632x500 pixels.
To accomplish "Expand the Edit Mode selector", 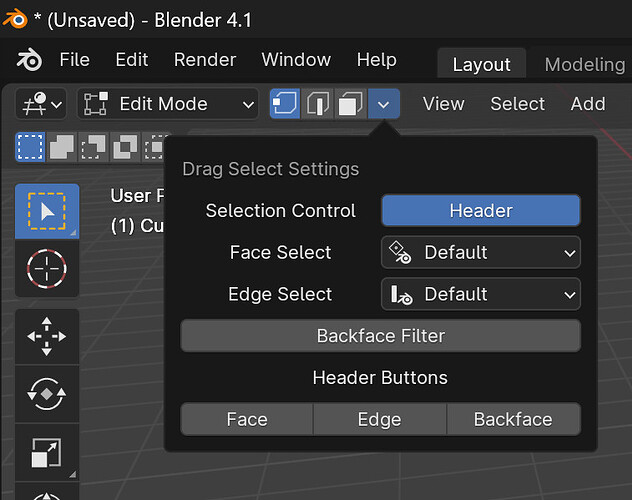I will click(x=168, y=104).
